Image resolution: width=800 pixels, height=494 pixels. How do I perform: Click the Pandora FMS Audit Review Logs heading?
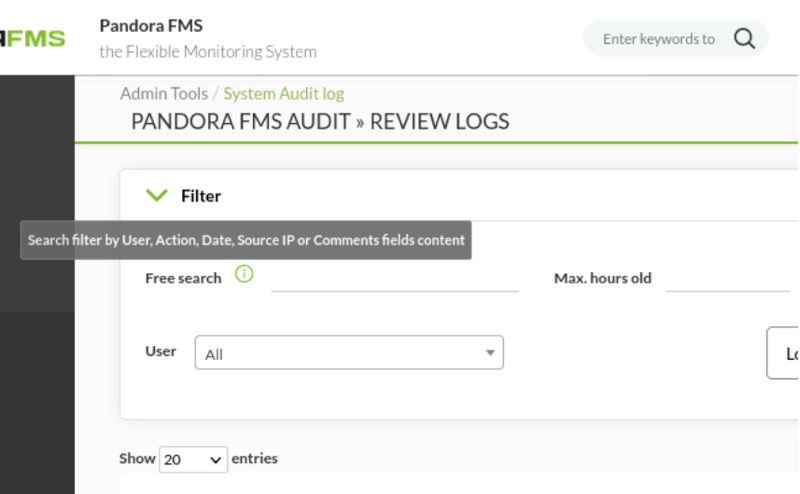pyautogui.click(x=320, y=121)
